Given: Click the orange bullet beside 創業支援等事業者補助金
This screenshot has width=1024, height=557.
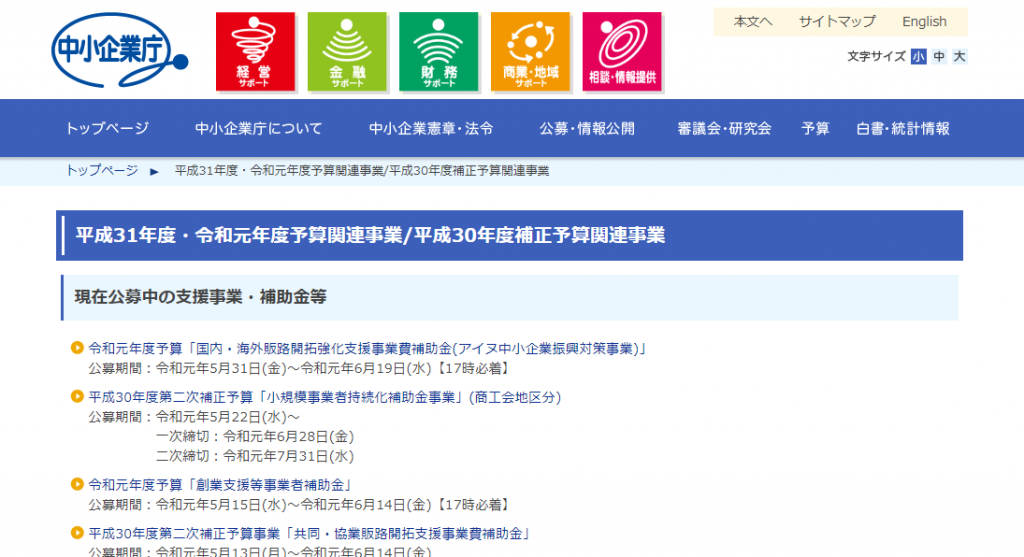Looking at the screenshot, I should pos(77,484).
